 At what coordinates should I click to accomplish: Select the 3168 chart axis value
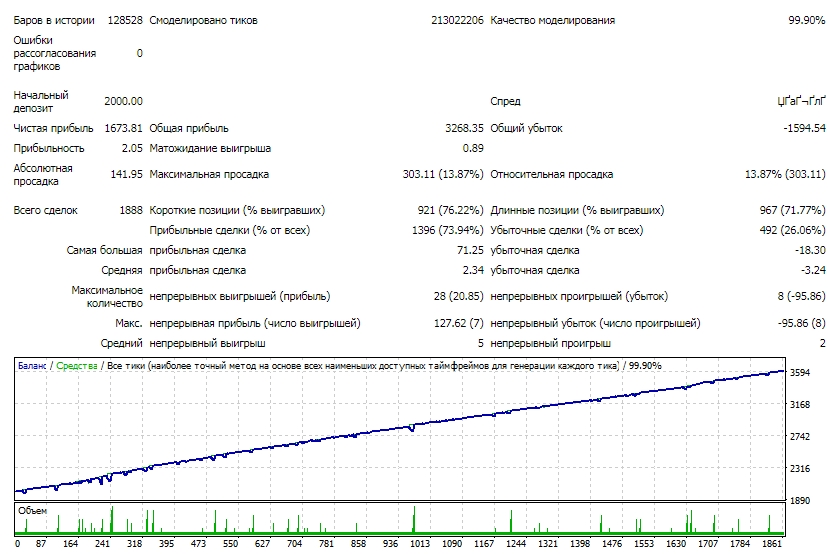click(799, 405)
